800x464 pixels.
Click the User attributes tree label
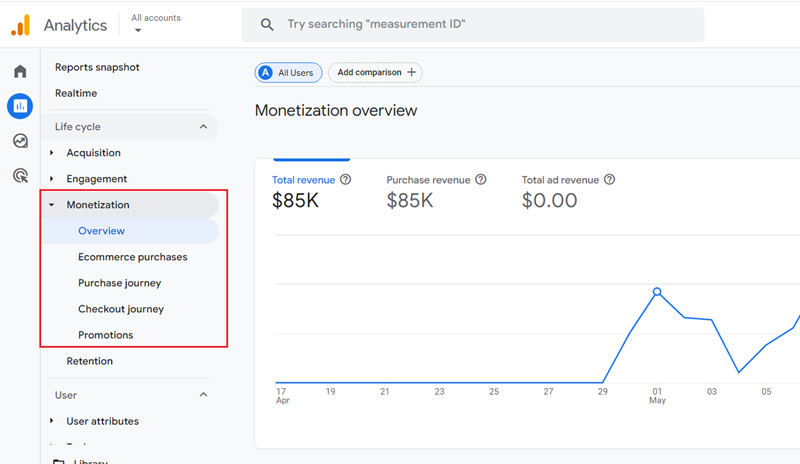103,421
